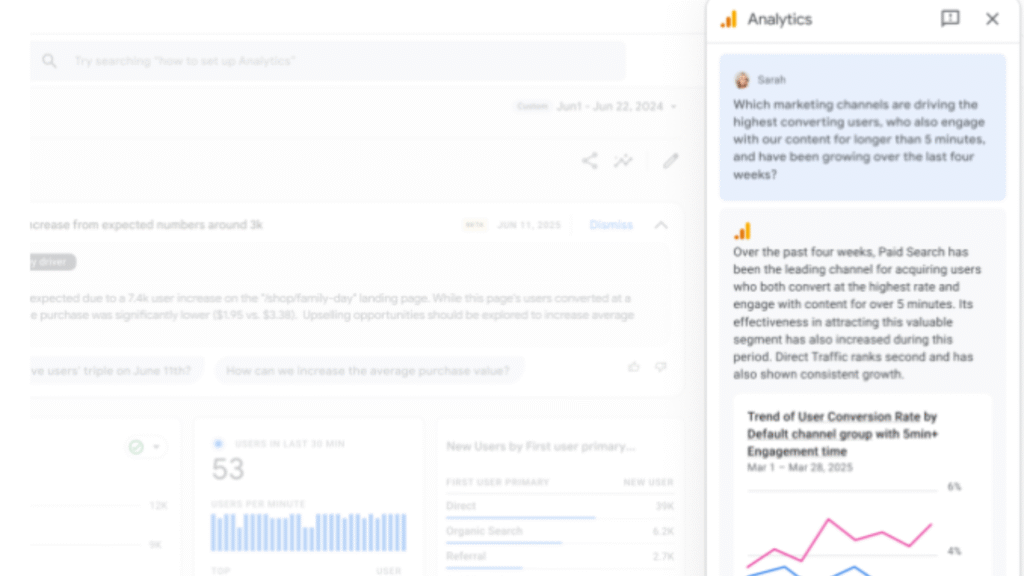Click the Dismiss link on the insight banner
1024x576 pixels.
point(611,225)
